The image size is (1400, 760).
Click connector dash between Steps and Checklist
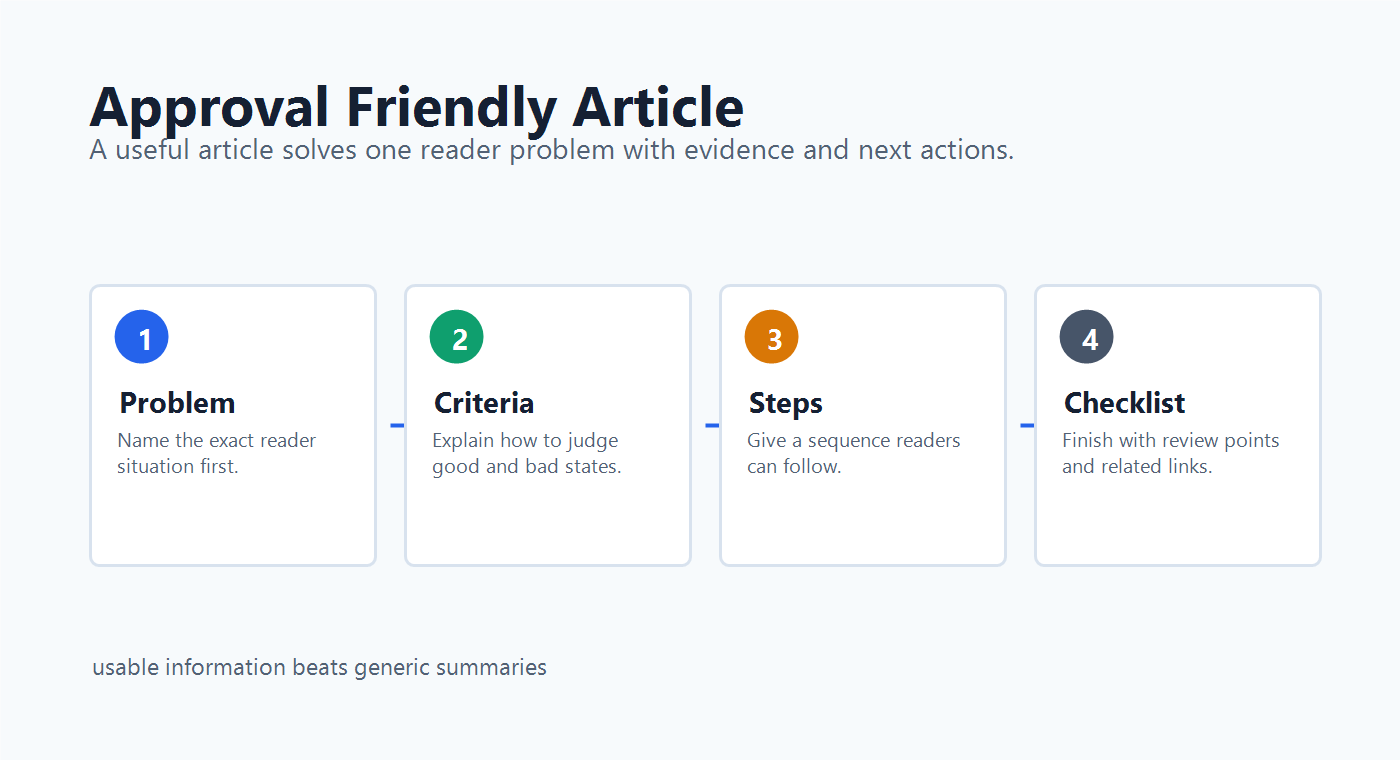click(1027, 426)
